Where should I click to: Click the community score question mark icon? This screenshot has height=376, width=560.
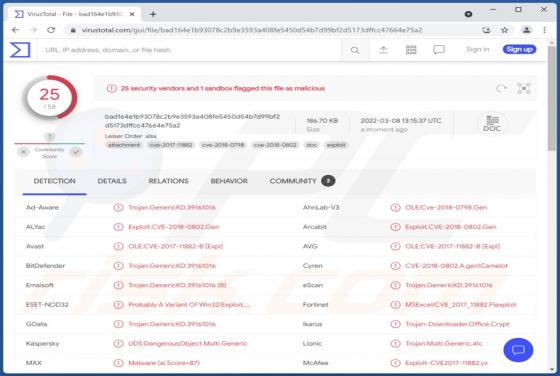point(50,136)
